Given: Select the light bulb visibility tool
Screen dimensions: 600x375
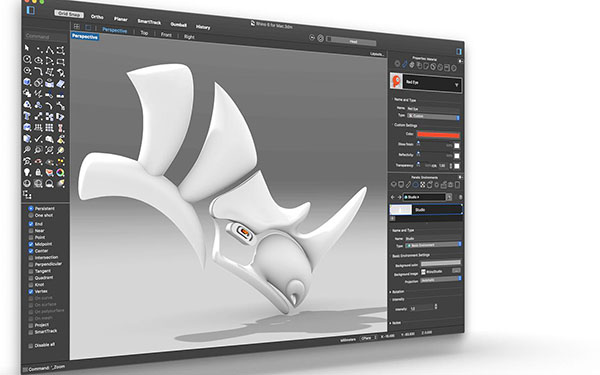Looking at the screenshot, I should [x=27, y=172].
